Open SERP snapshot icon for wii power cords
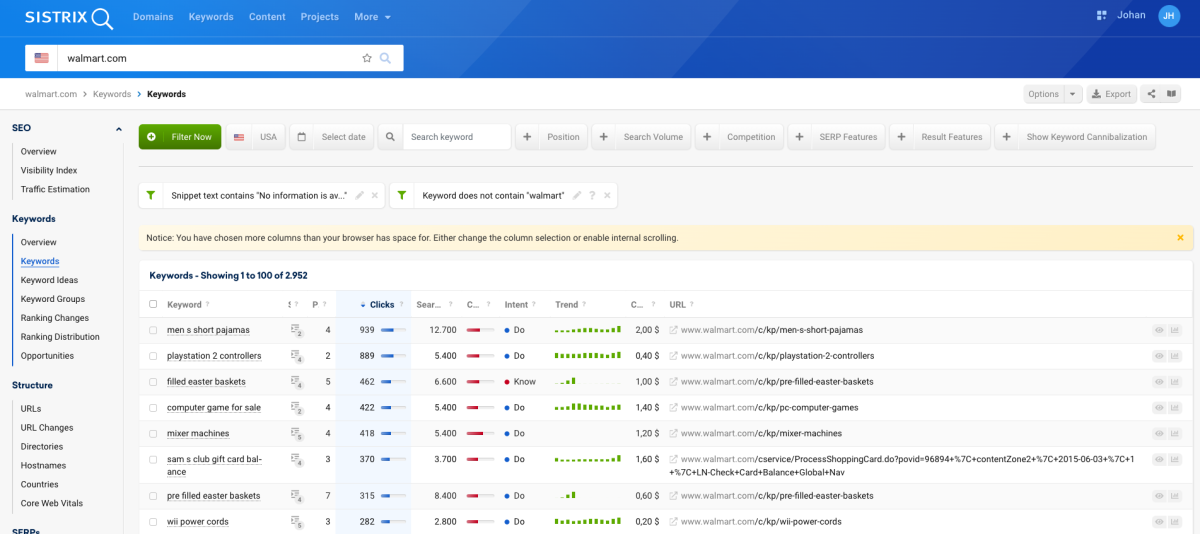The height and width of the screenshot is (534, 1200). click(296, 522)
